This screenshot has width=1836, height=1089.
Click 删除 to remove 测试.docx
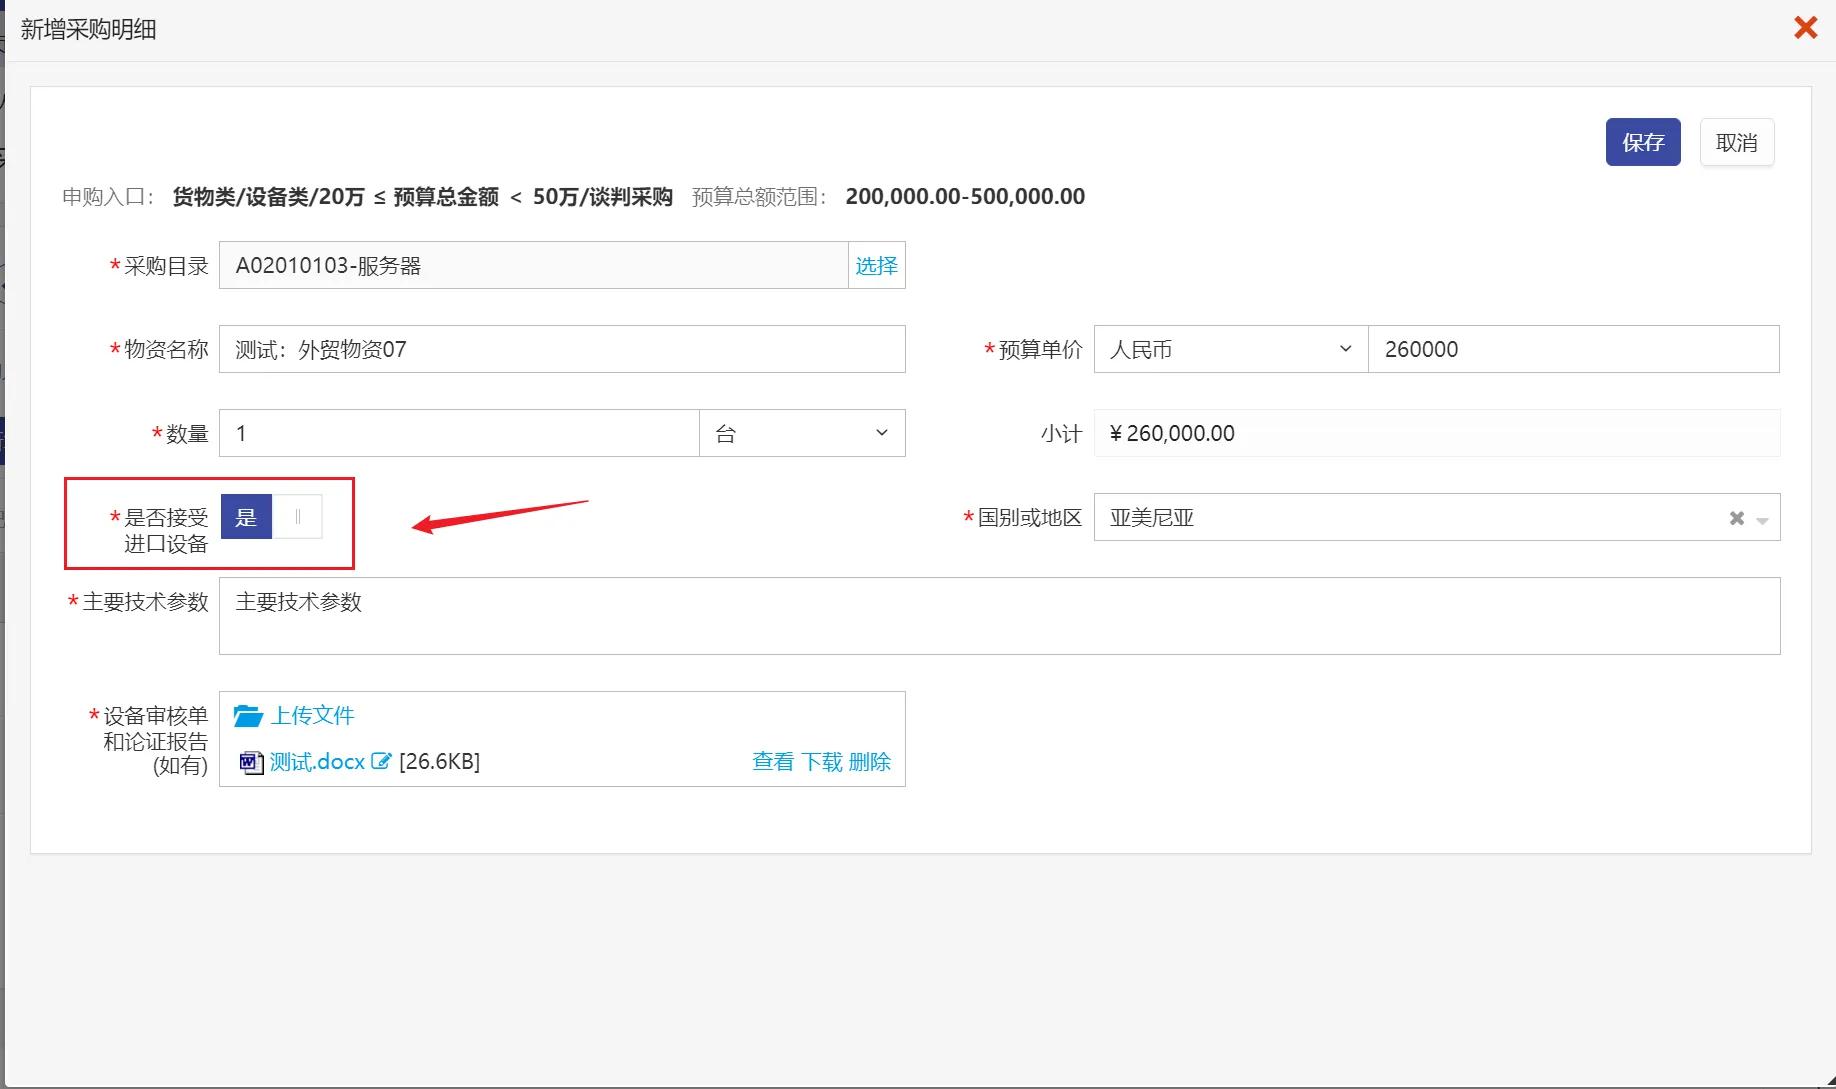coord(869,762)
